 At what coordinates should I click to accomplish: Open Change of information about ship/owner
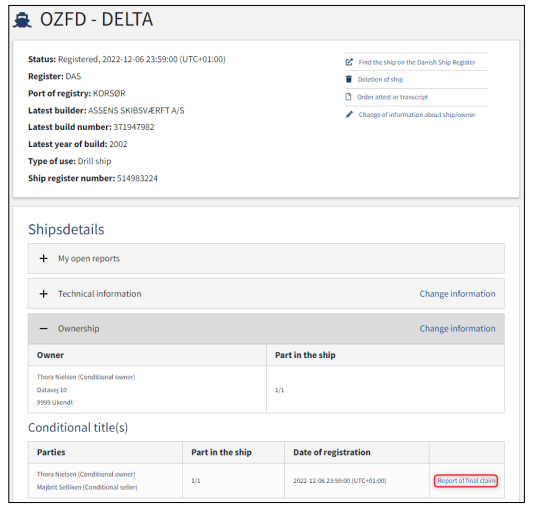[x=417, y=115]
